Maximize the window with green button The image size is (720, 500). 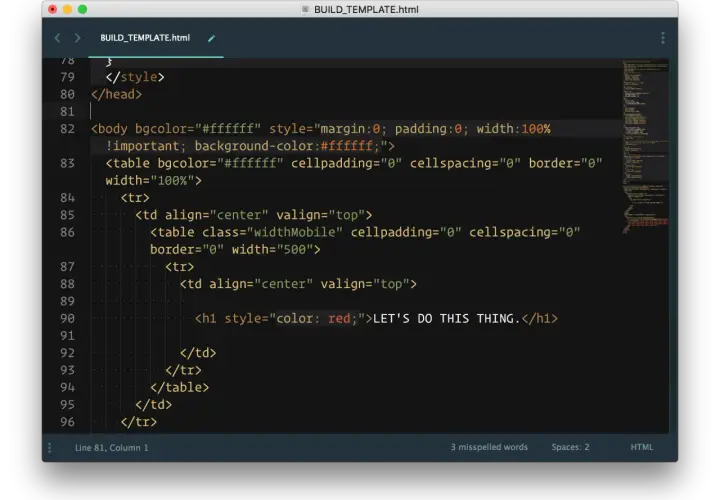pos(82,9)
